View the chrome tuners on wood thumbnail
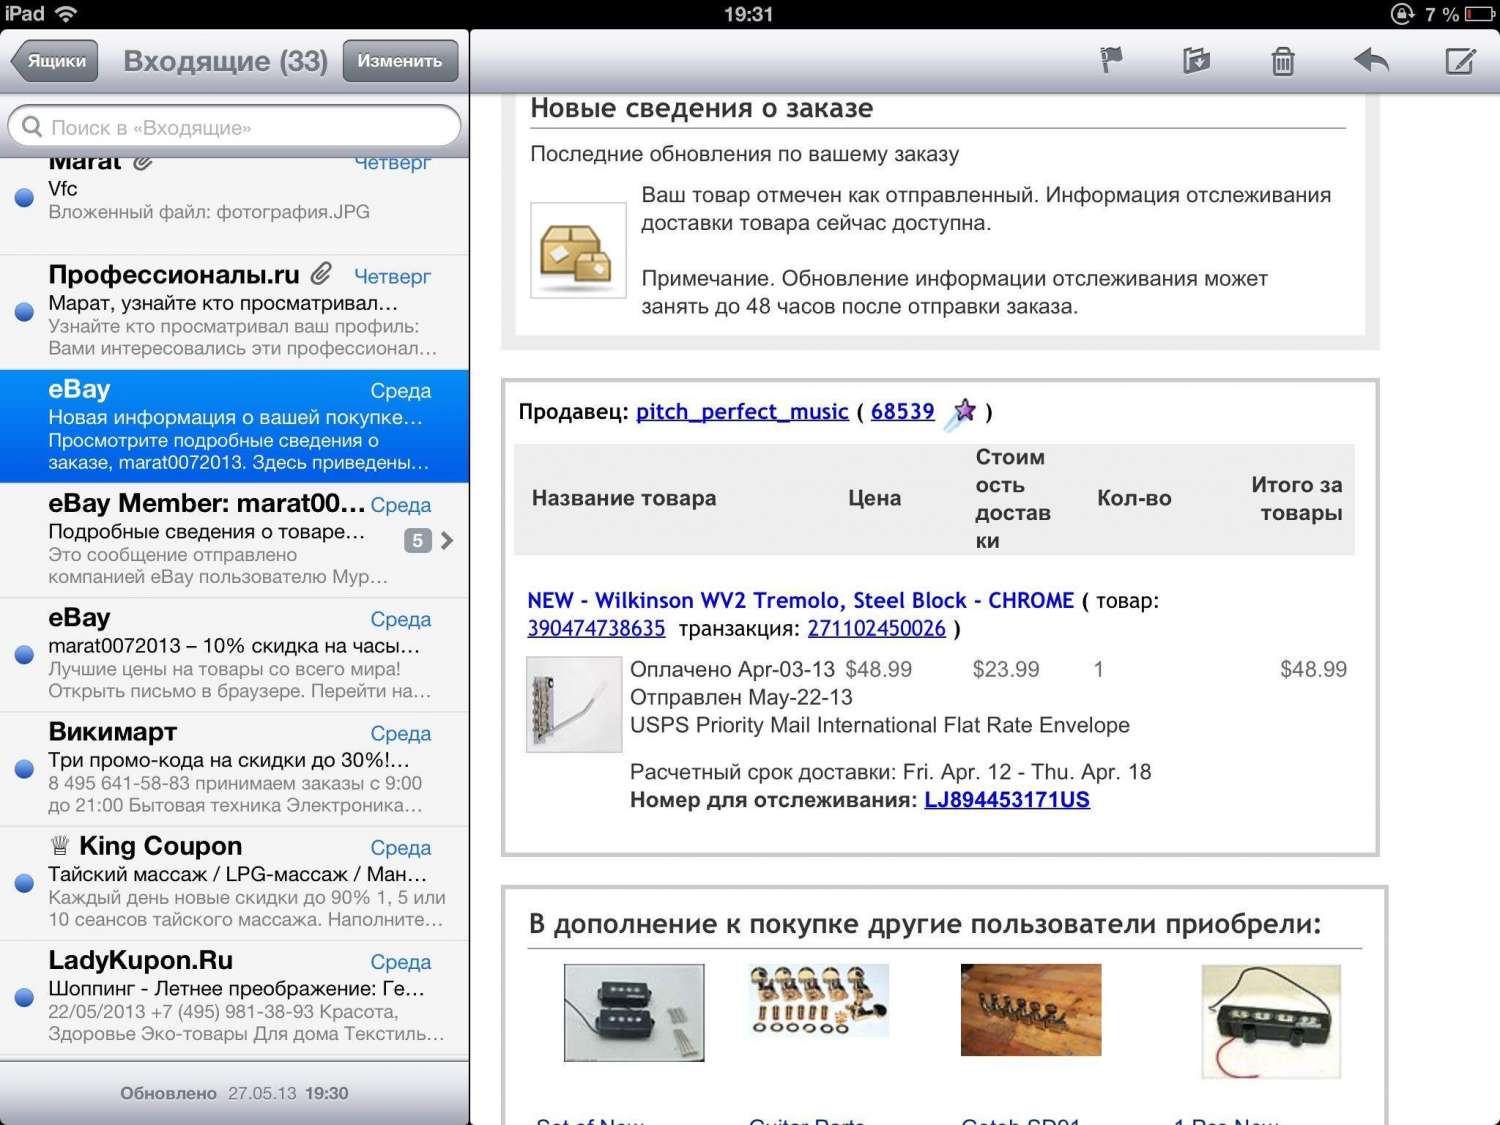Screen dimensions: 1500x1125 point(1031,1010)
